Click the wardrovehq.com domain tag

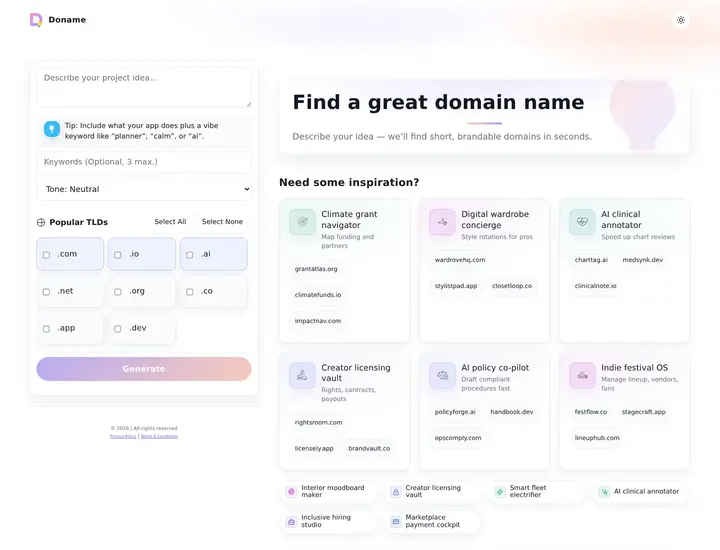(x=460, y=260)
